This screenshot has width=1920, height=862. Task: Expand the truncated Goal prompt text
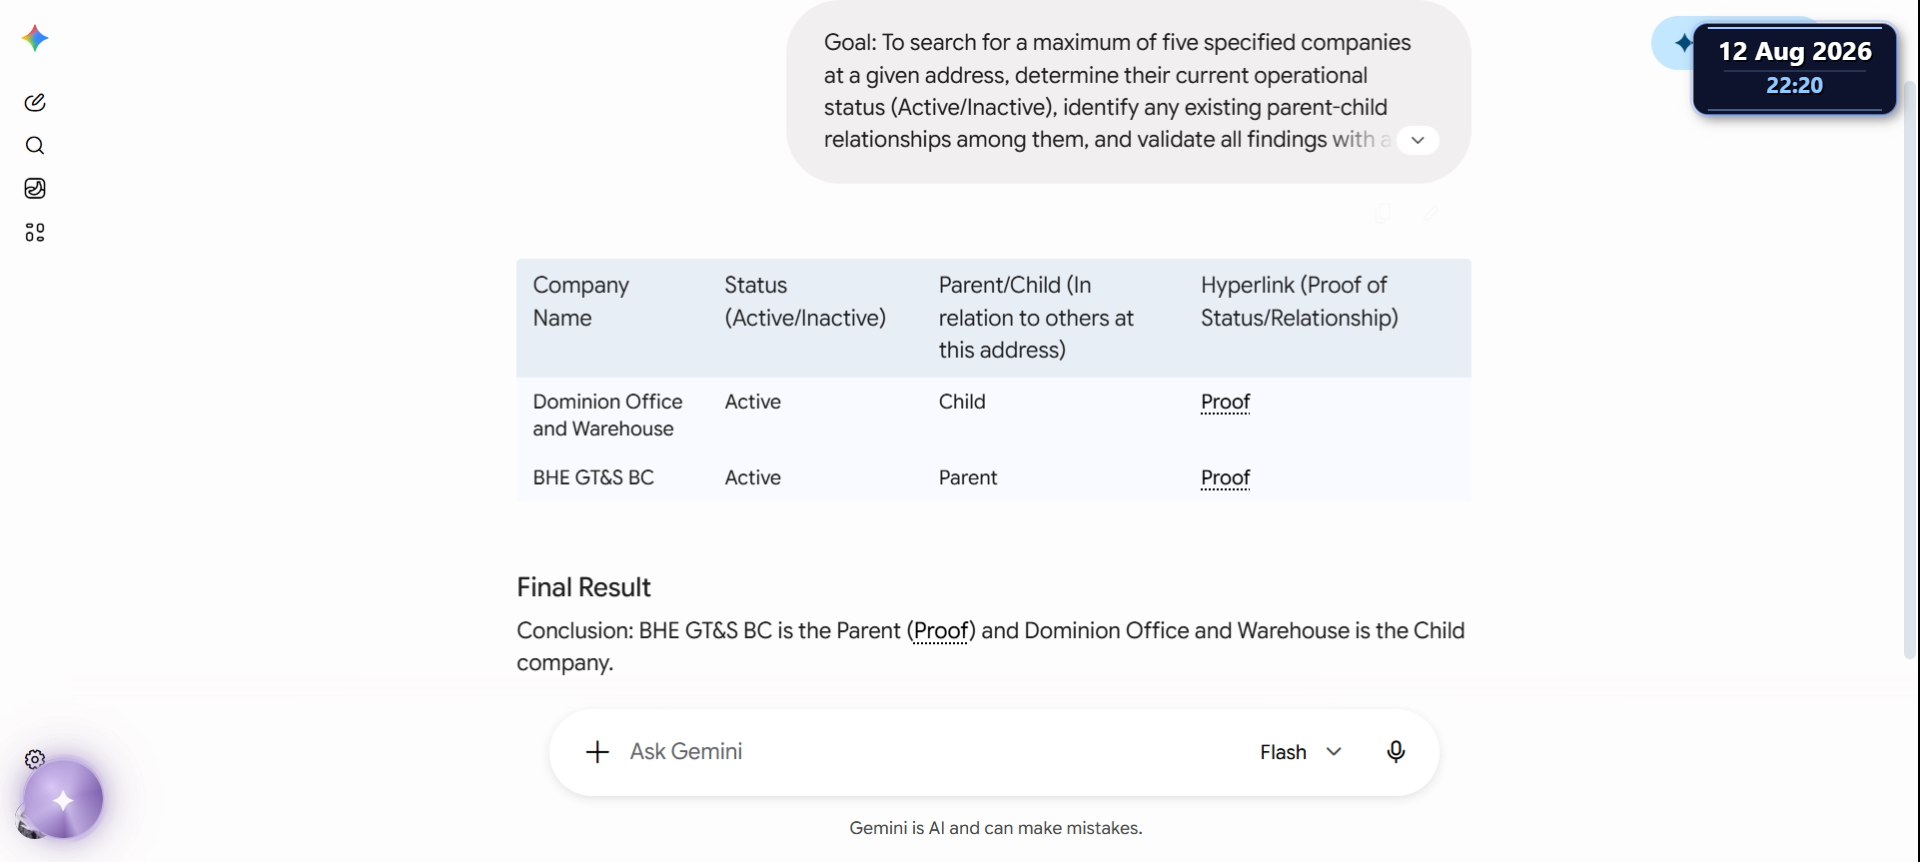[1417, 140]
